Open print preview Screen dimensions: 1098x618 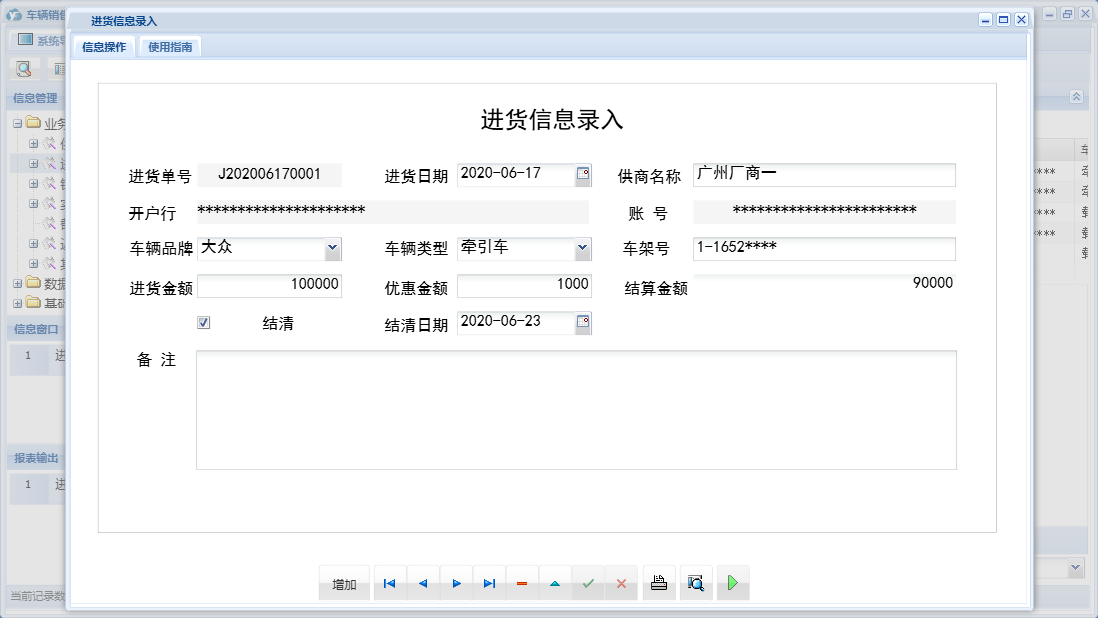click(696, 582)
